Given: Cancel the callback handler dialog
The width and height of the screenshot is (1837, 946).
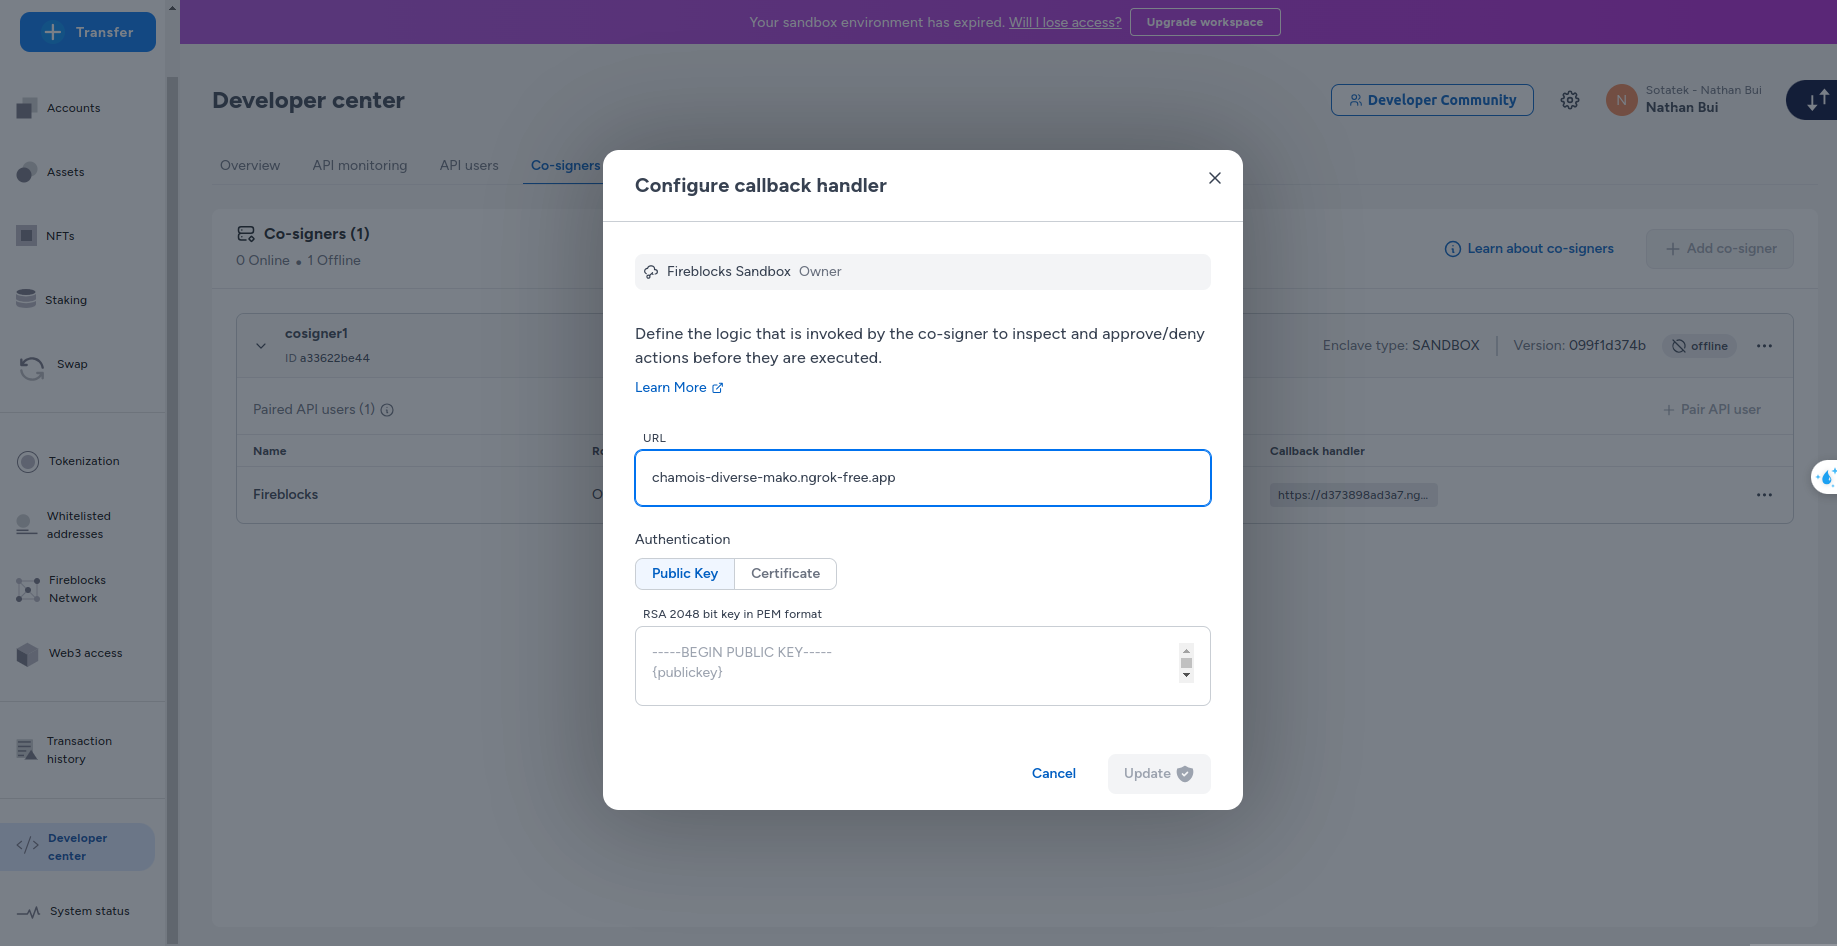Looking at the screenshot, I should pyautogui.click(x=1053, y=774).
